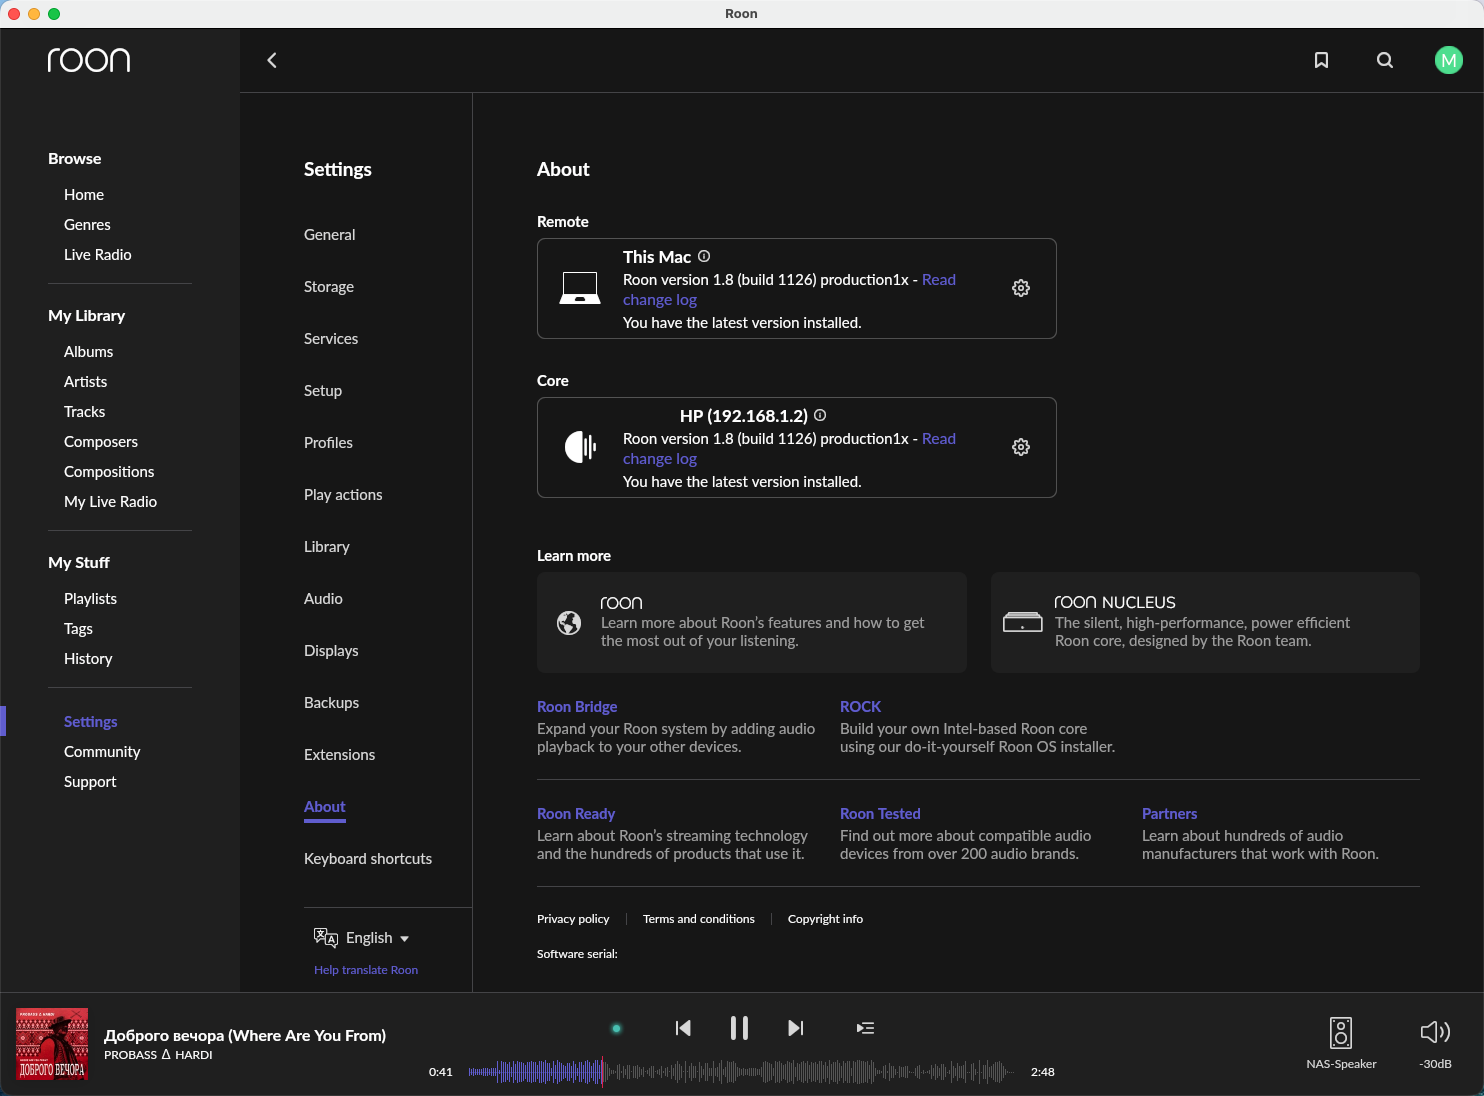The height and width of the screenshot is (1096, 1484).
Task: Go to Home in sidebar
Action: click(84, 195)
